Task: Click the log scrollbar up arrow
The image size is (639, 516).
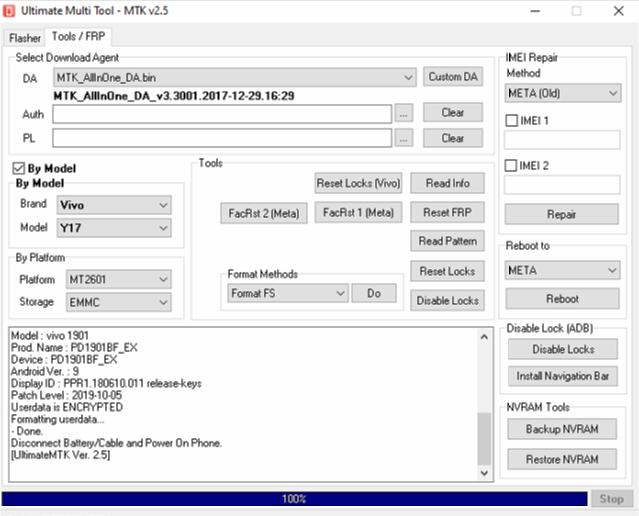Action: tap(484, 337)
